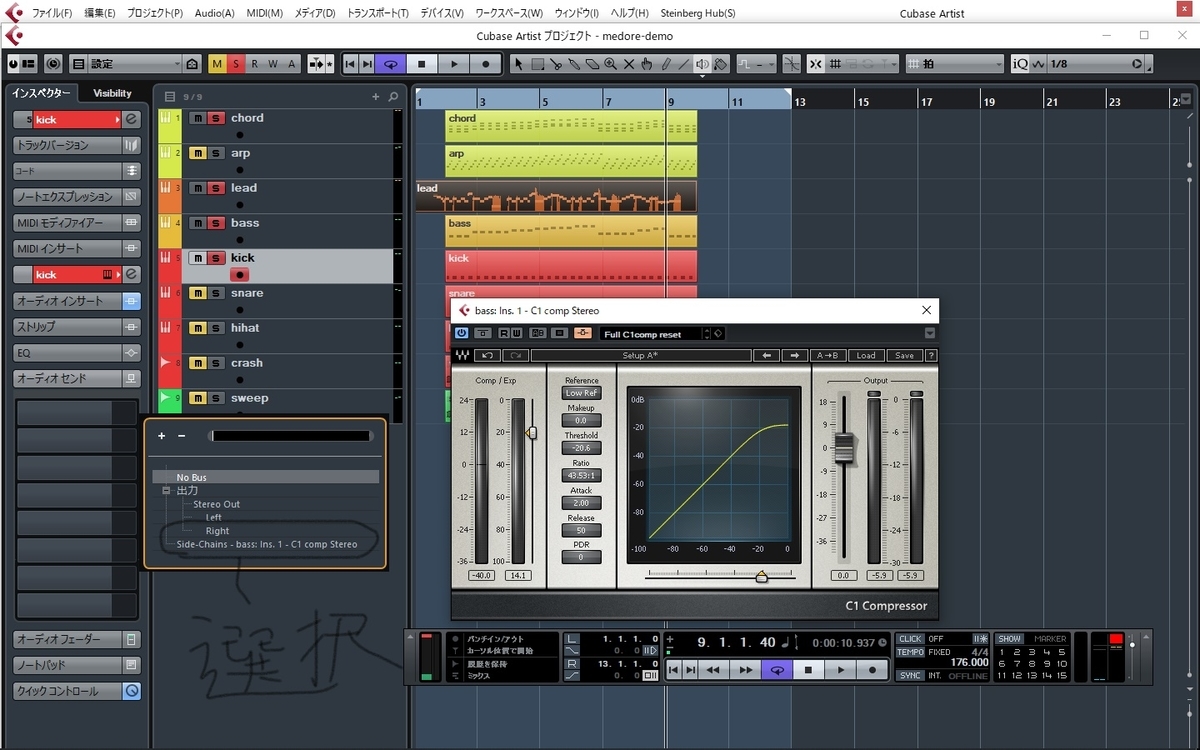Expand the クイックコントロール inspector section

[x=68, y=691]
